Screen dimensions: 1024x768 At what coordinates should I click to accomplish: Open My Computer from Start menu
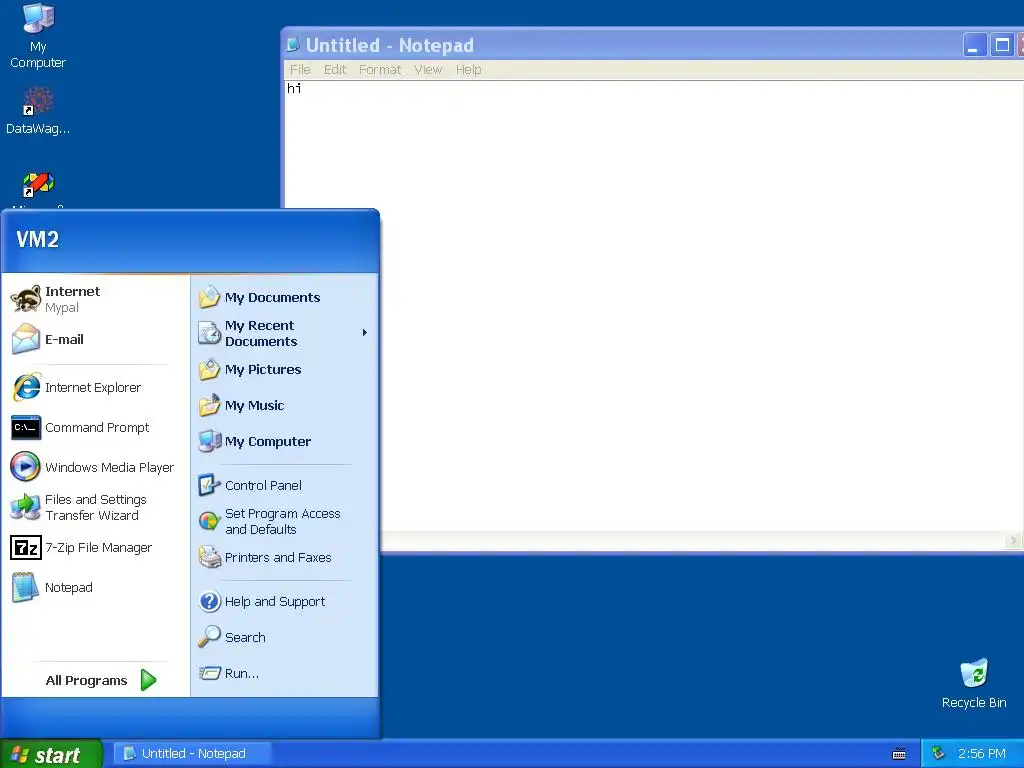click(284, 441)
